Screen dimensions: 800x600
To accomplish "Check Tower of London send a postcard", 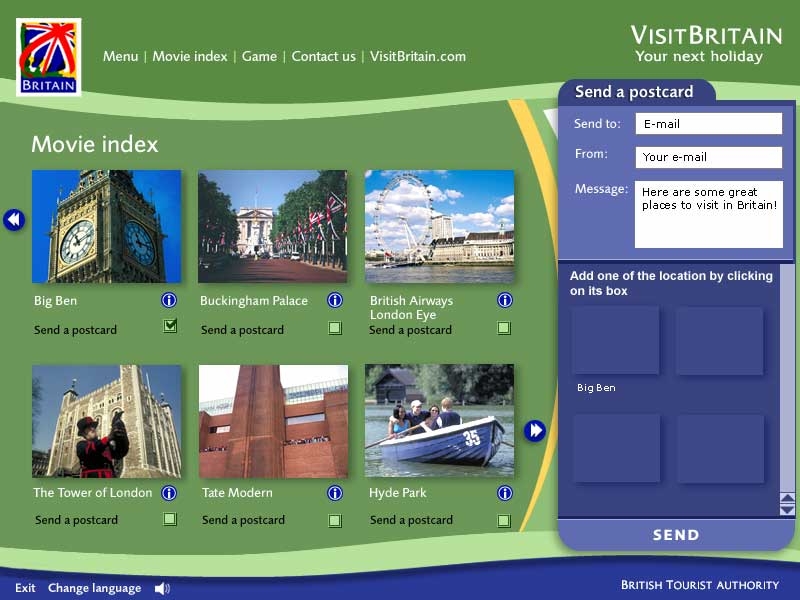I will (x=170, y=519).
